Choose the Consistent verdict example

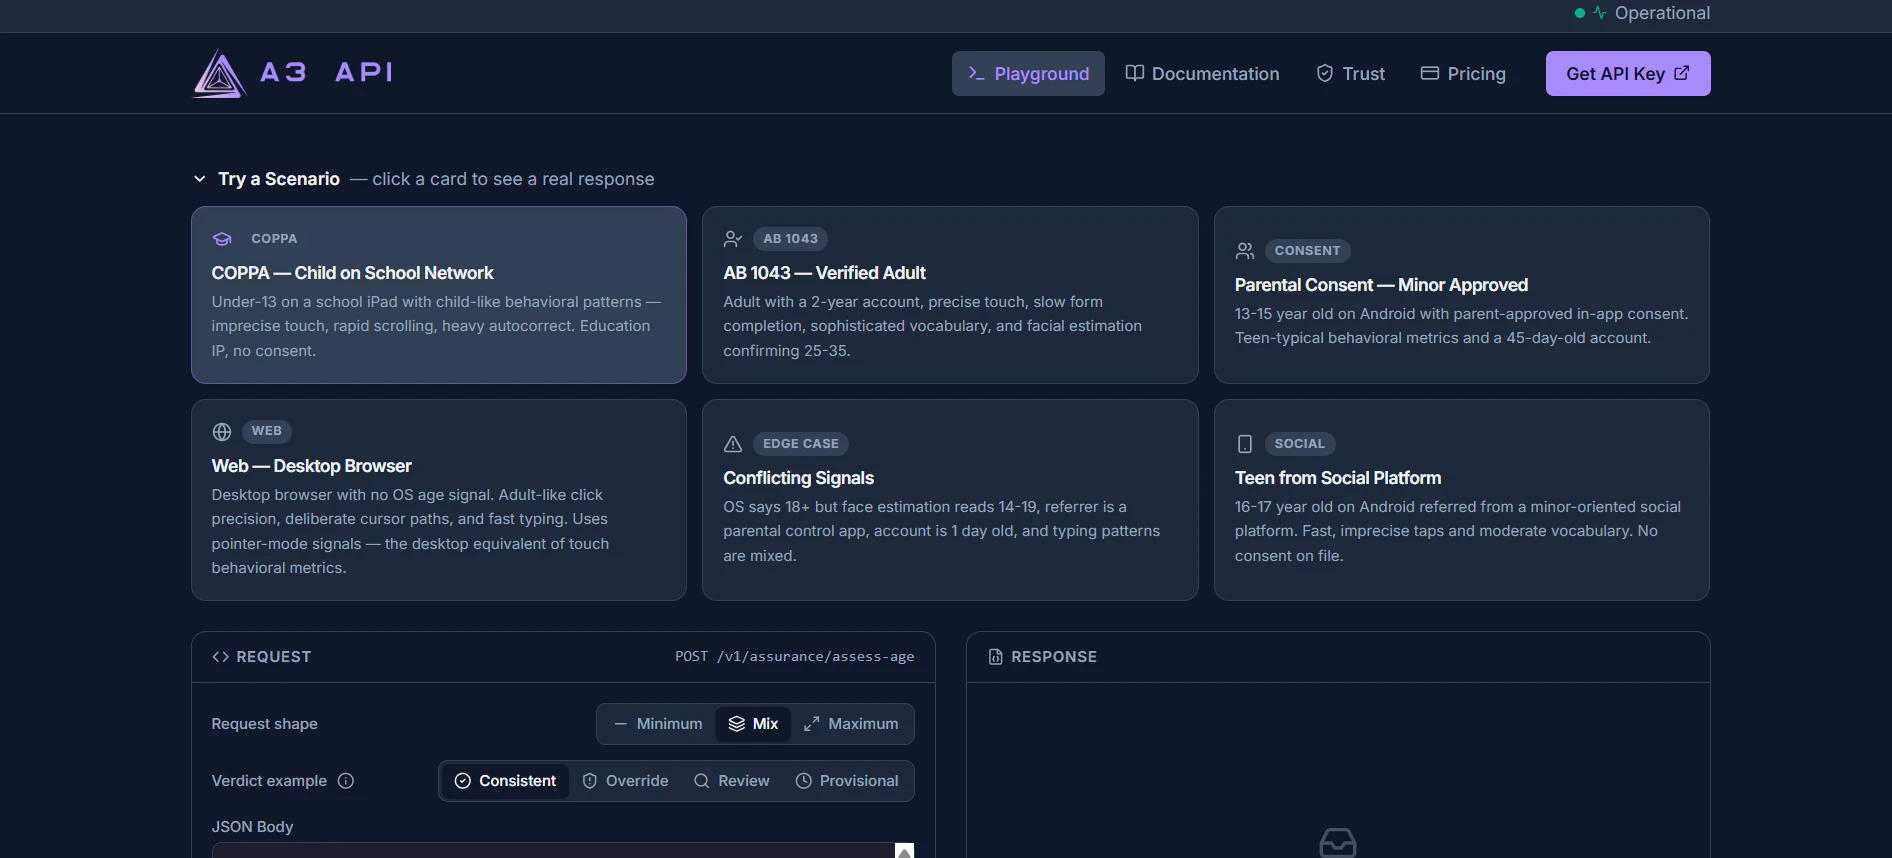click(505, 781)
